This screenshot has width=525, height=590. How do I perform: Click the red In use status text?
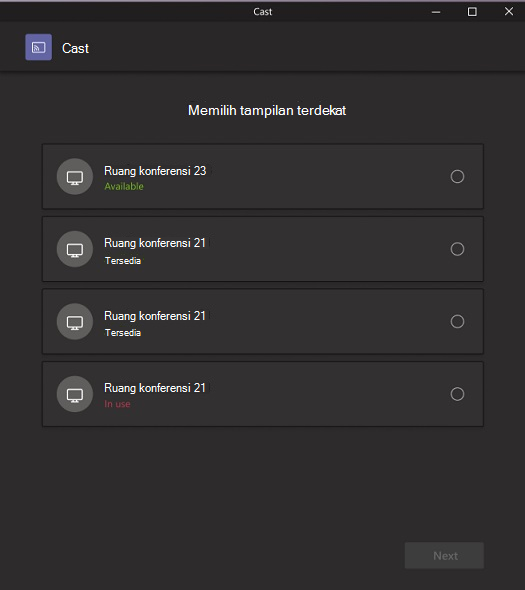117,404
